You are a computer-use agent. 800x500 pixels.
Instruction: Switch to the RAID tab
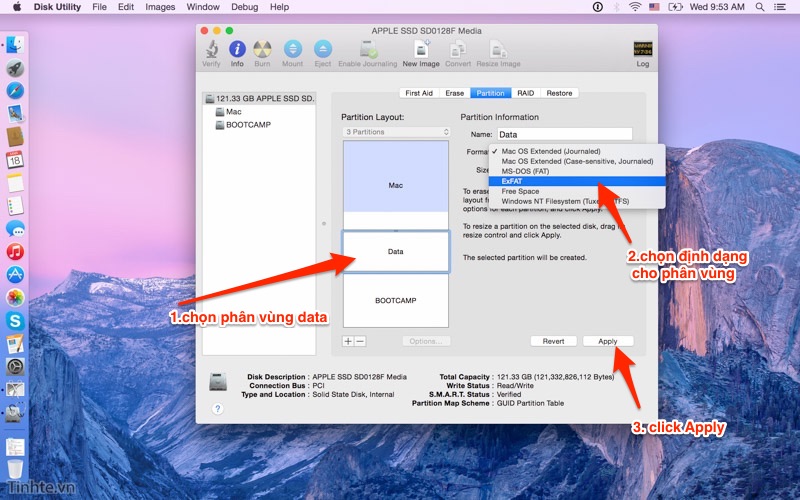pyautogui.click(x=526, y=93)
